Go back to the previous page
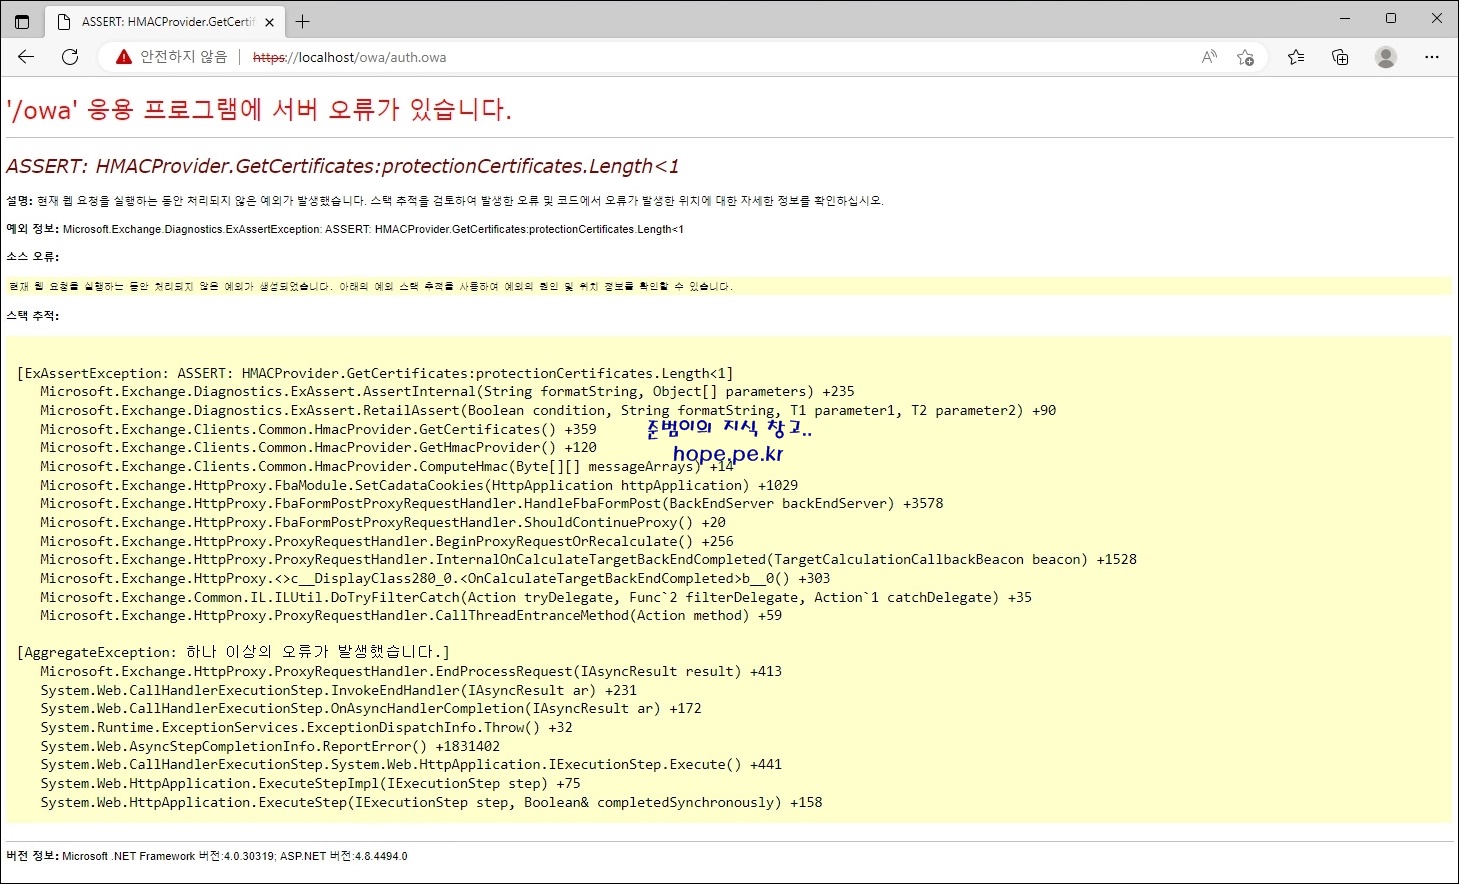Viewport: 1459px width, 884px height. click(26, 57)
